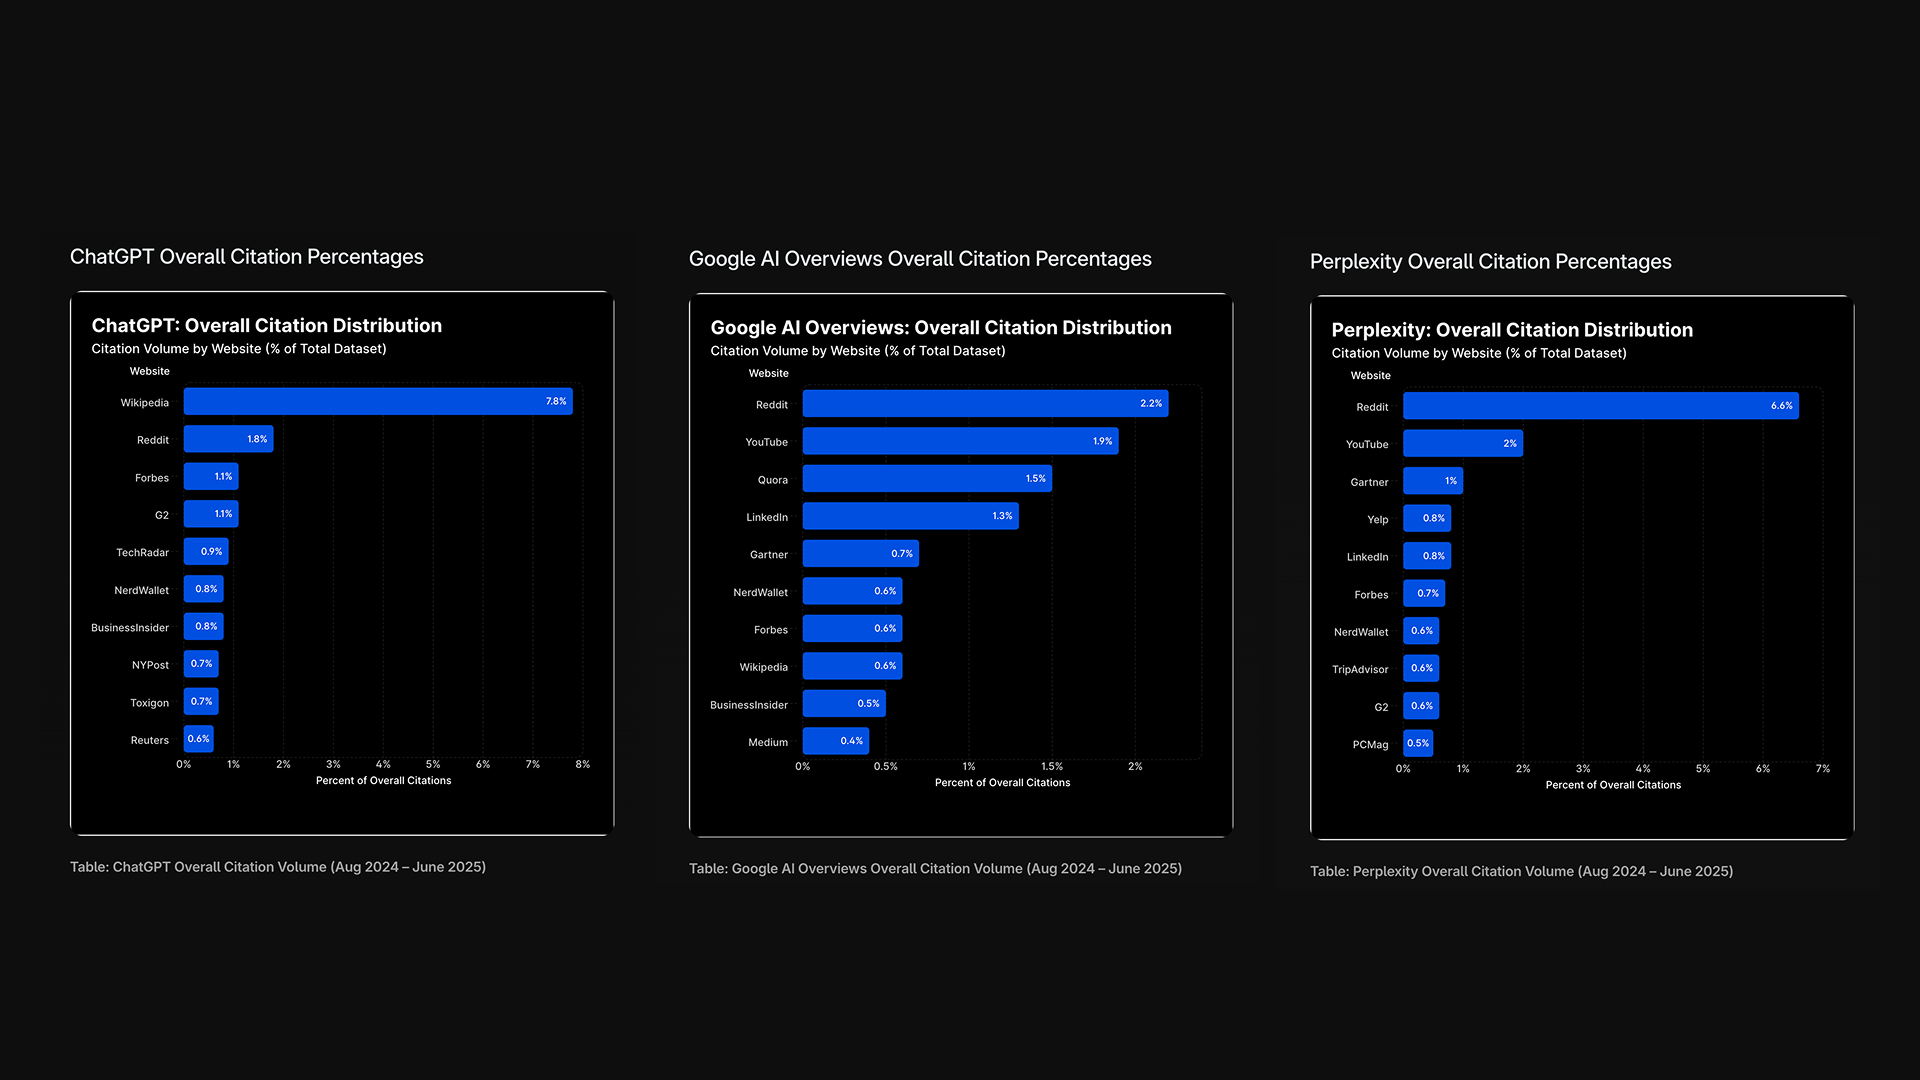Click the "NYPost" row label
This screenshot has height=1080, width=1920.
pyautogui.click(x=150, y=666)
